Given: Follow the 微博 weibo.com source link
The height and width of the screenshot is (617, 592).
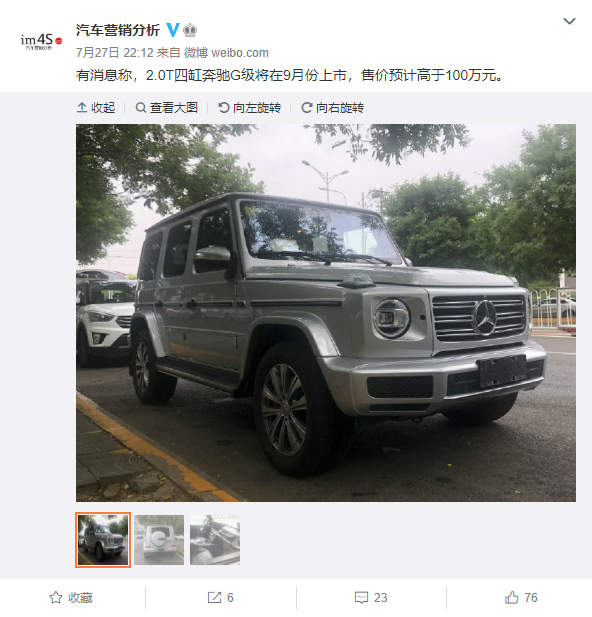Looking at the screenshot, I should point(226,53).
